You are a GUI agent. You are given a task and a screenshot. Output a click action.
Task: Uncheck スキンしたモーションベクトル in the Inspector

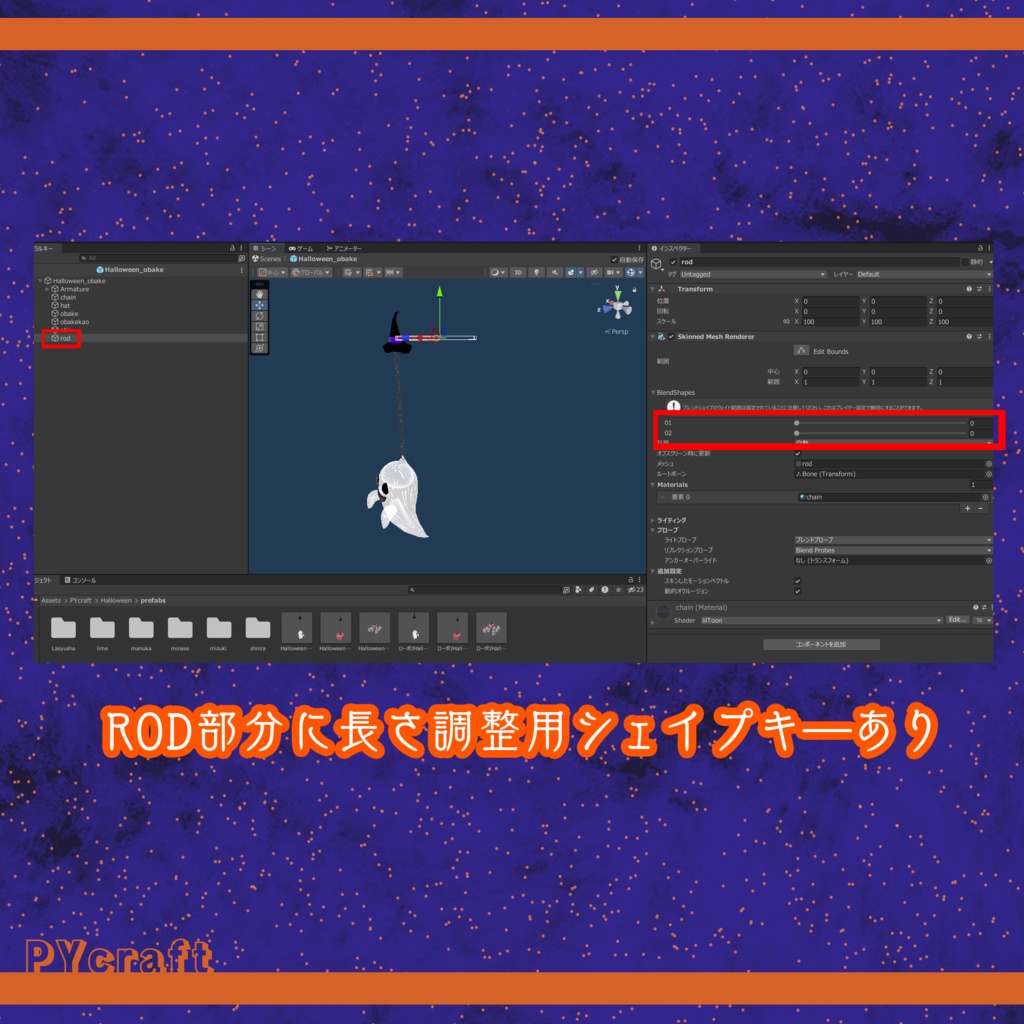coord(797,581)
